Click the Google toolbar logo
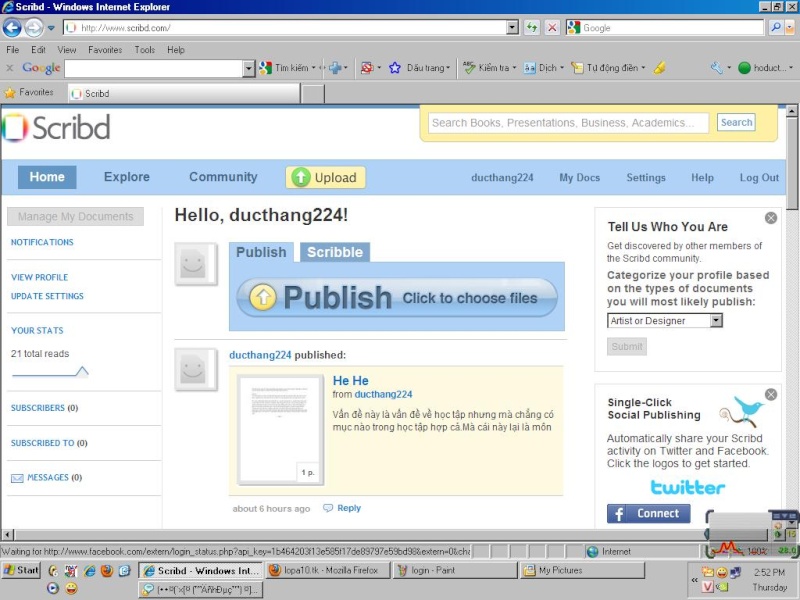This screenshot has width=800, height=600. click(x=41, y=68)
